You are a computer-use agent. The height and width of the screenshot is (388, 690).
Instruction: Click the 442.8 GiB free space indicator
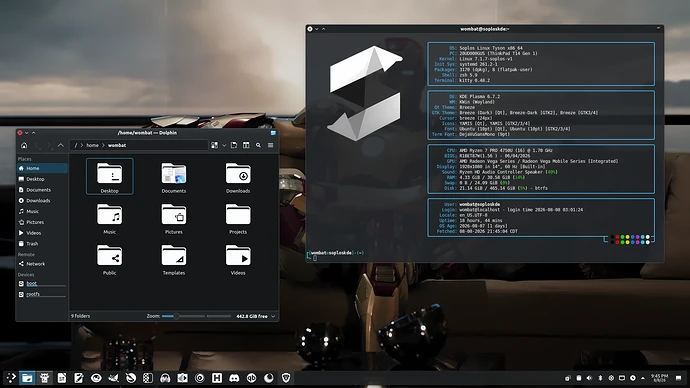(252, 316)
